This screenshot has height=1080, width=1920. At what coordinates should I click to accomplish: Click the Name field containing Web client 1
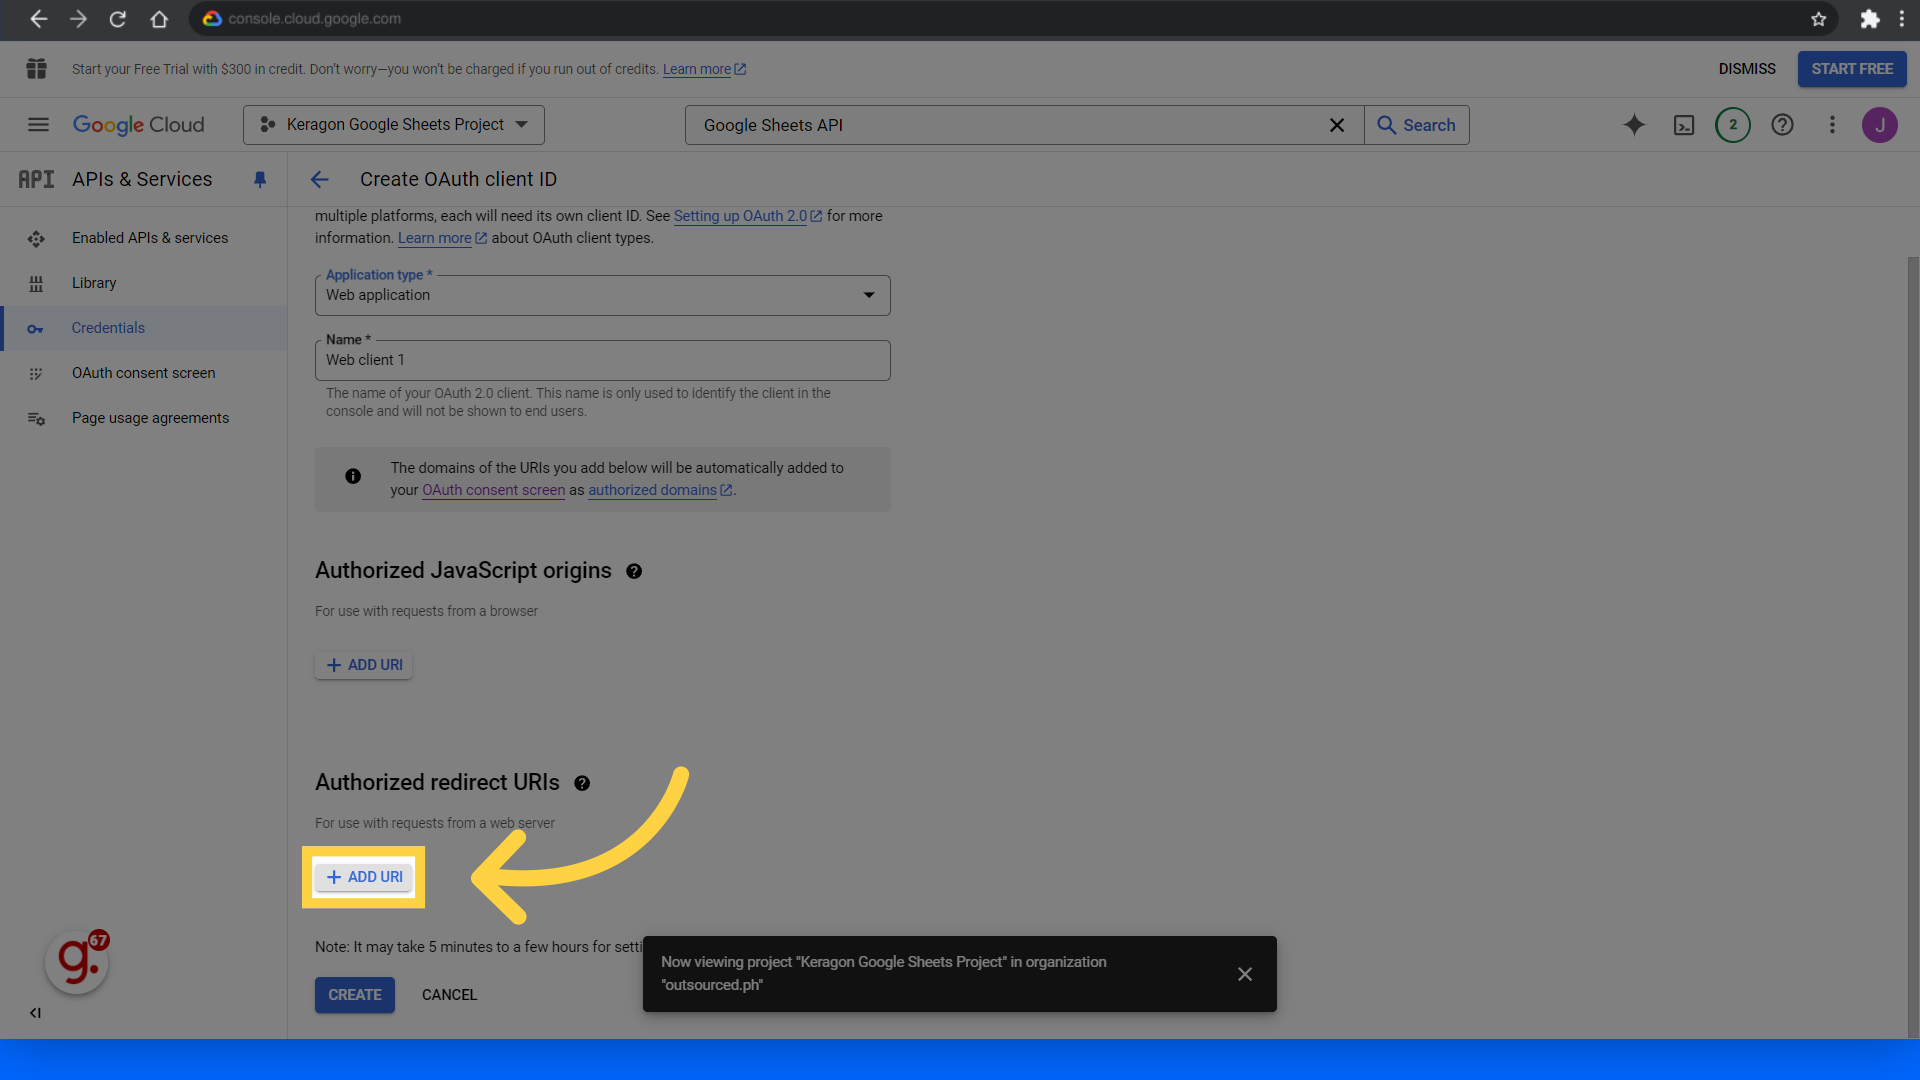point(602,360)
